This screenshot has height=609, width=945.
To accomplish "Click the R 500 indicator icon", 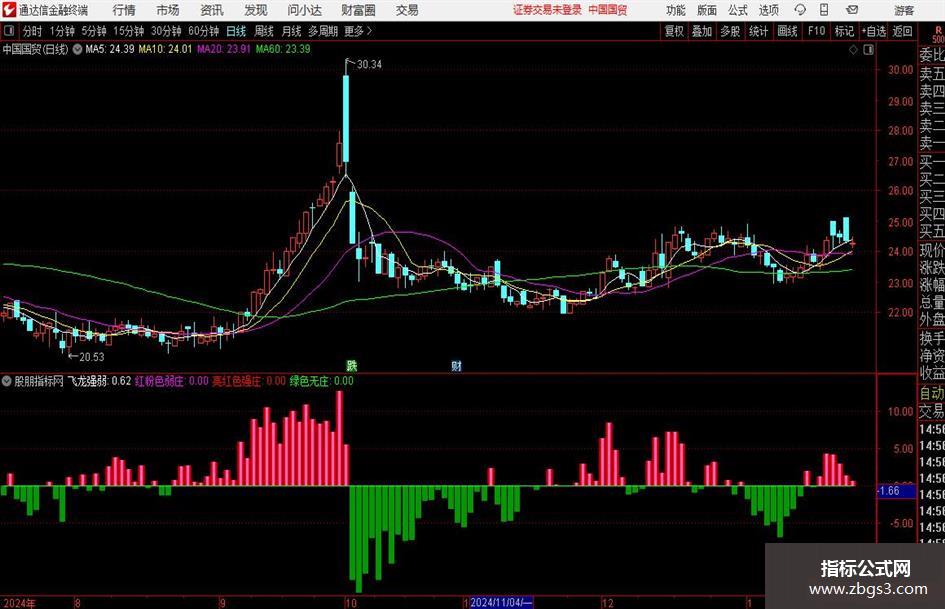I will pyautogui.click(x=938, y=34).
